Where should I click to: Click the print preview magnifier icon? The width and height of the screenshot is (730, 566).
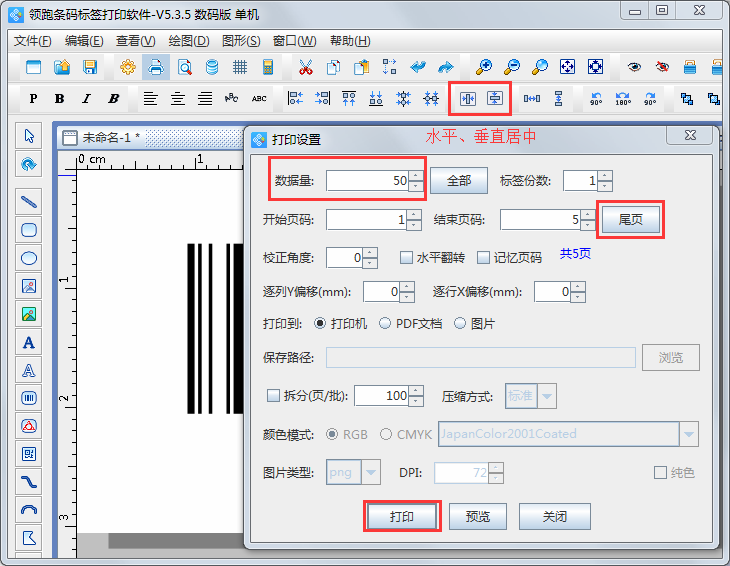(184, 67)
